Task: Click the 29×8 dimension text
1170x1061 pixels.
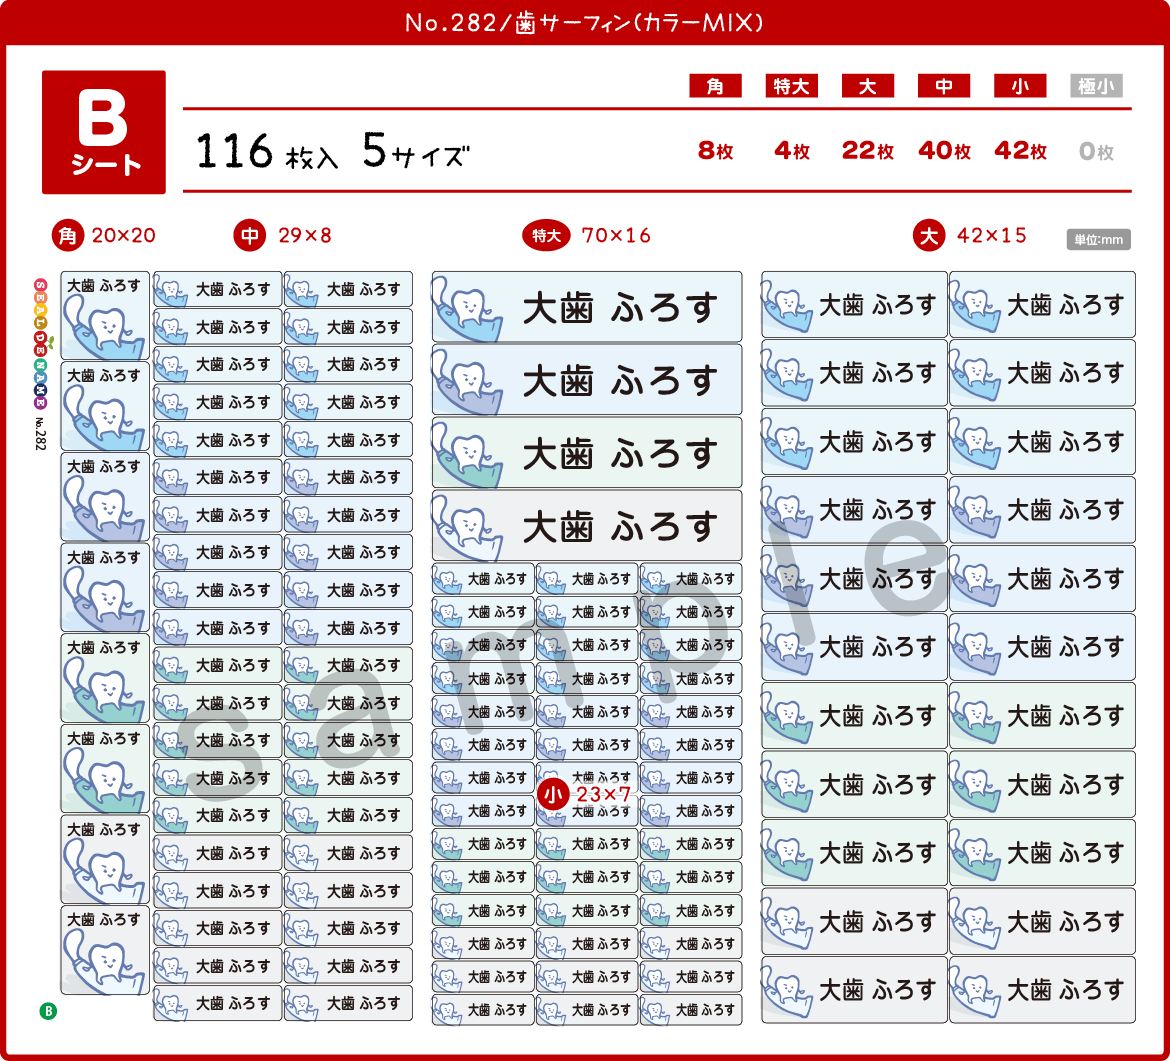Action: coord(304,236)
